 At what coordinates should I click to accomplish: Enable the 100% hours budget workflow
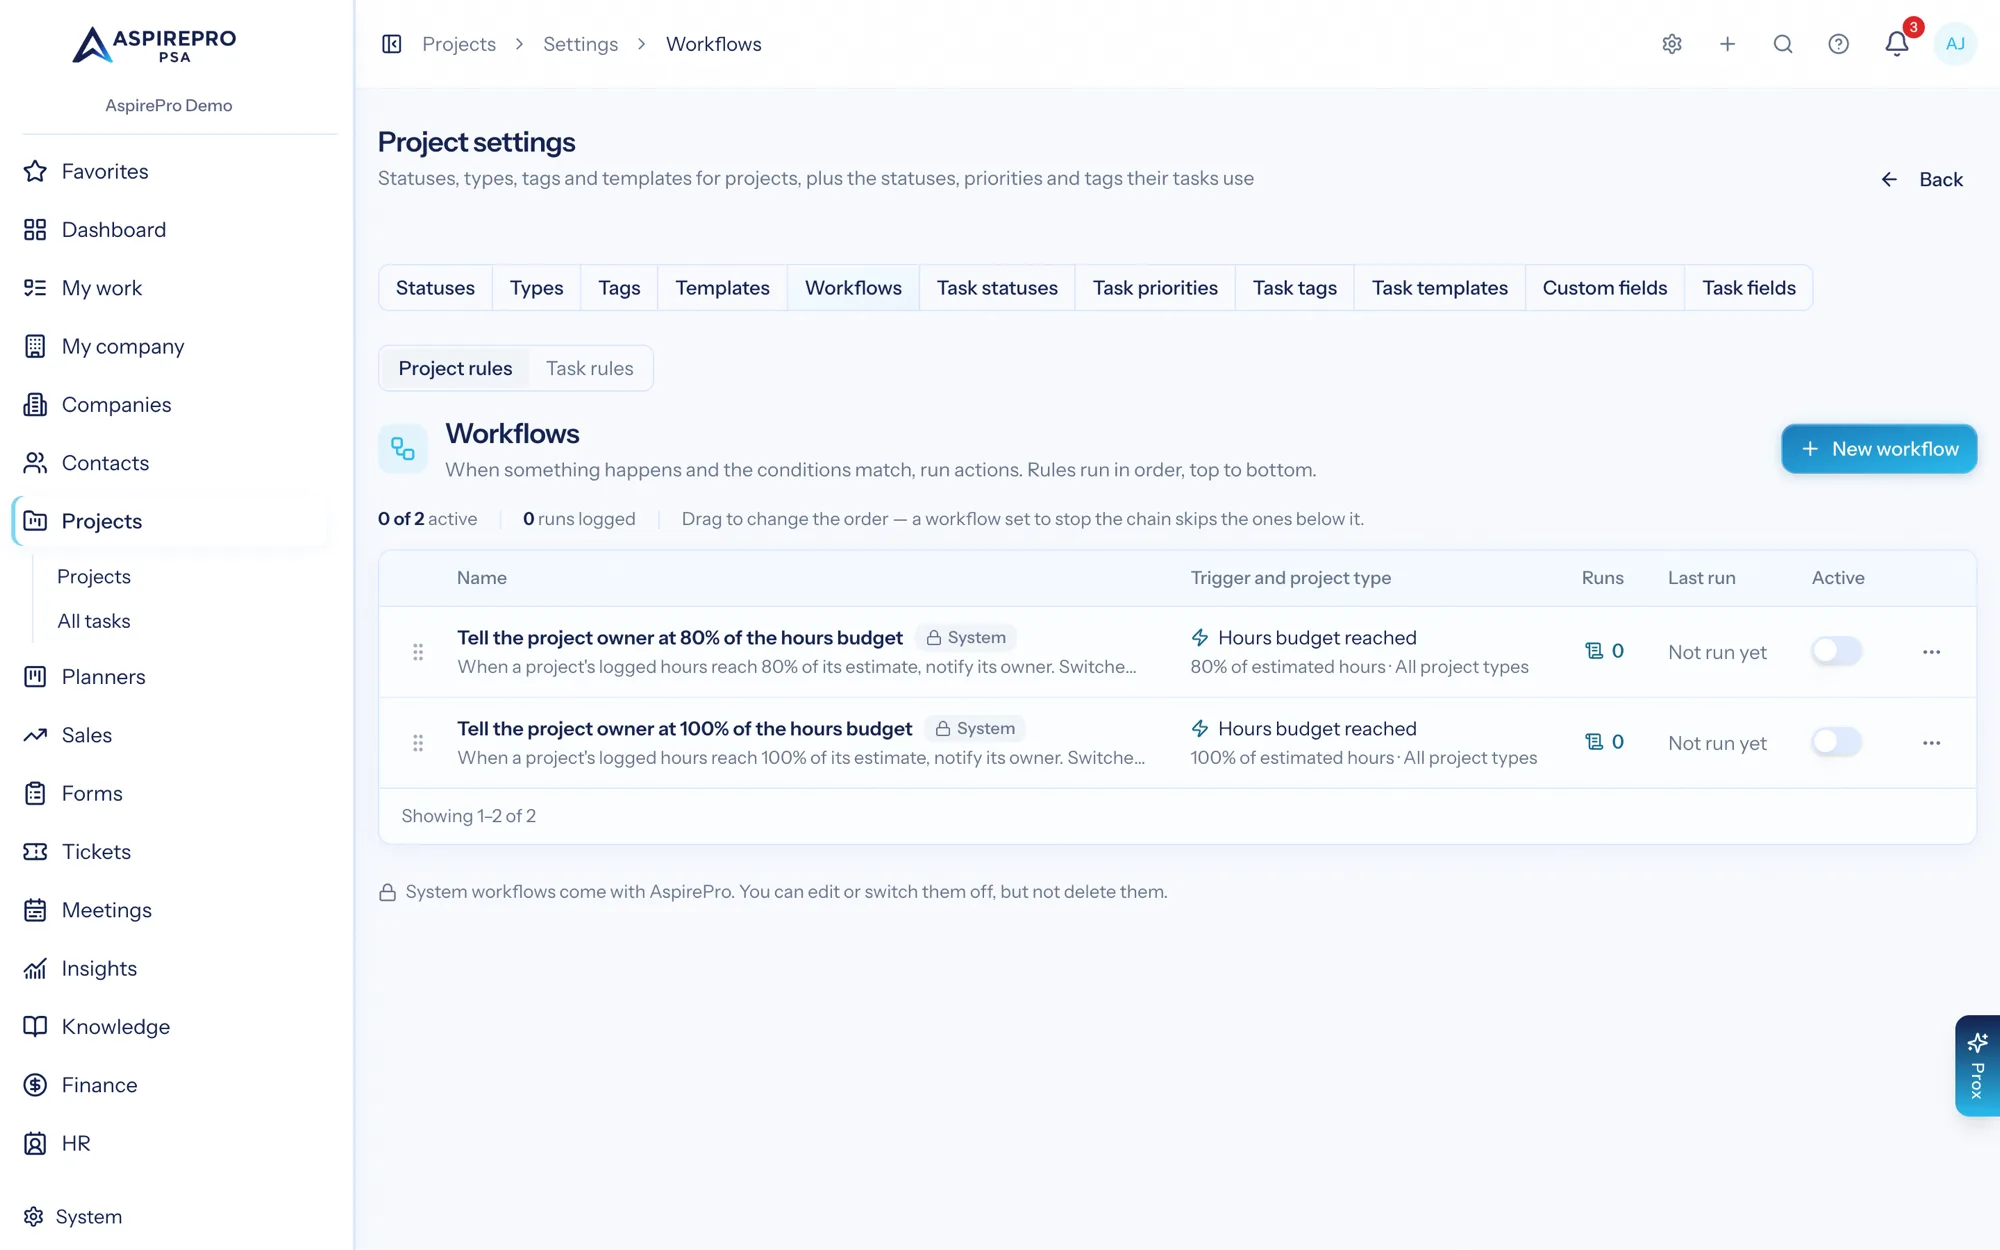click(x=1837, y=742)
